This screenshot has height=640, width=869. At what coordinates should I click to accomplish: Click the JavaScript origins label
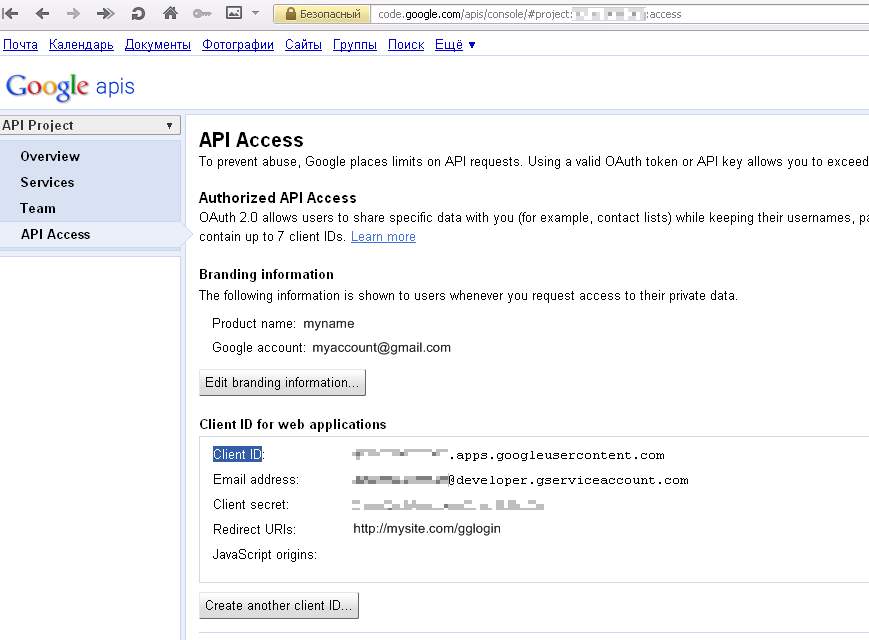[x=265, y=554]
